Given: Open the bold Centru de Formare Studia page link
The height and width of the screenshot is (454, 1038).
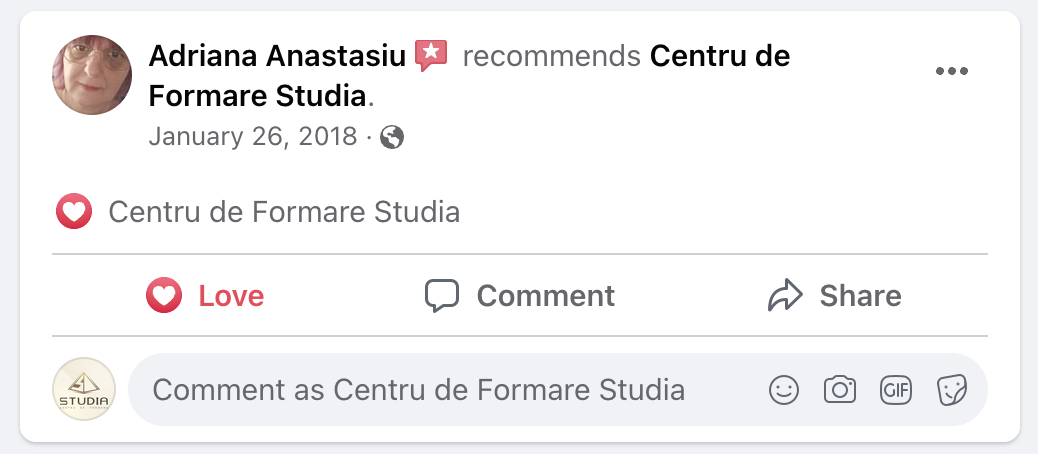Looking at the screenshot, I should [720, 57].
